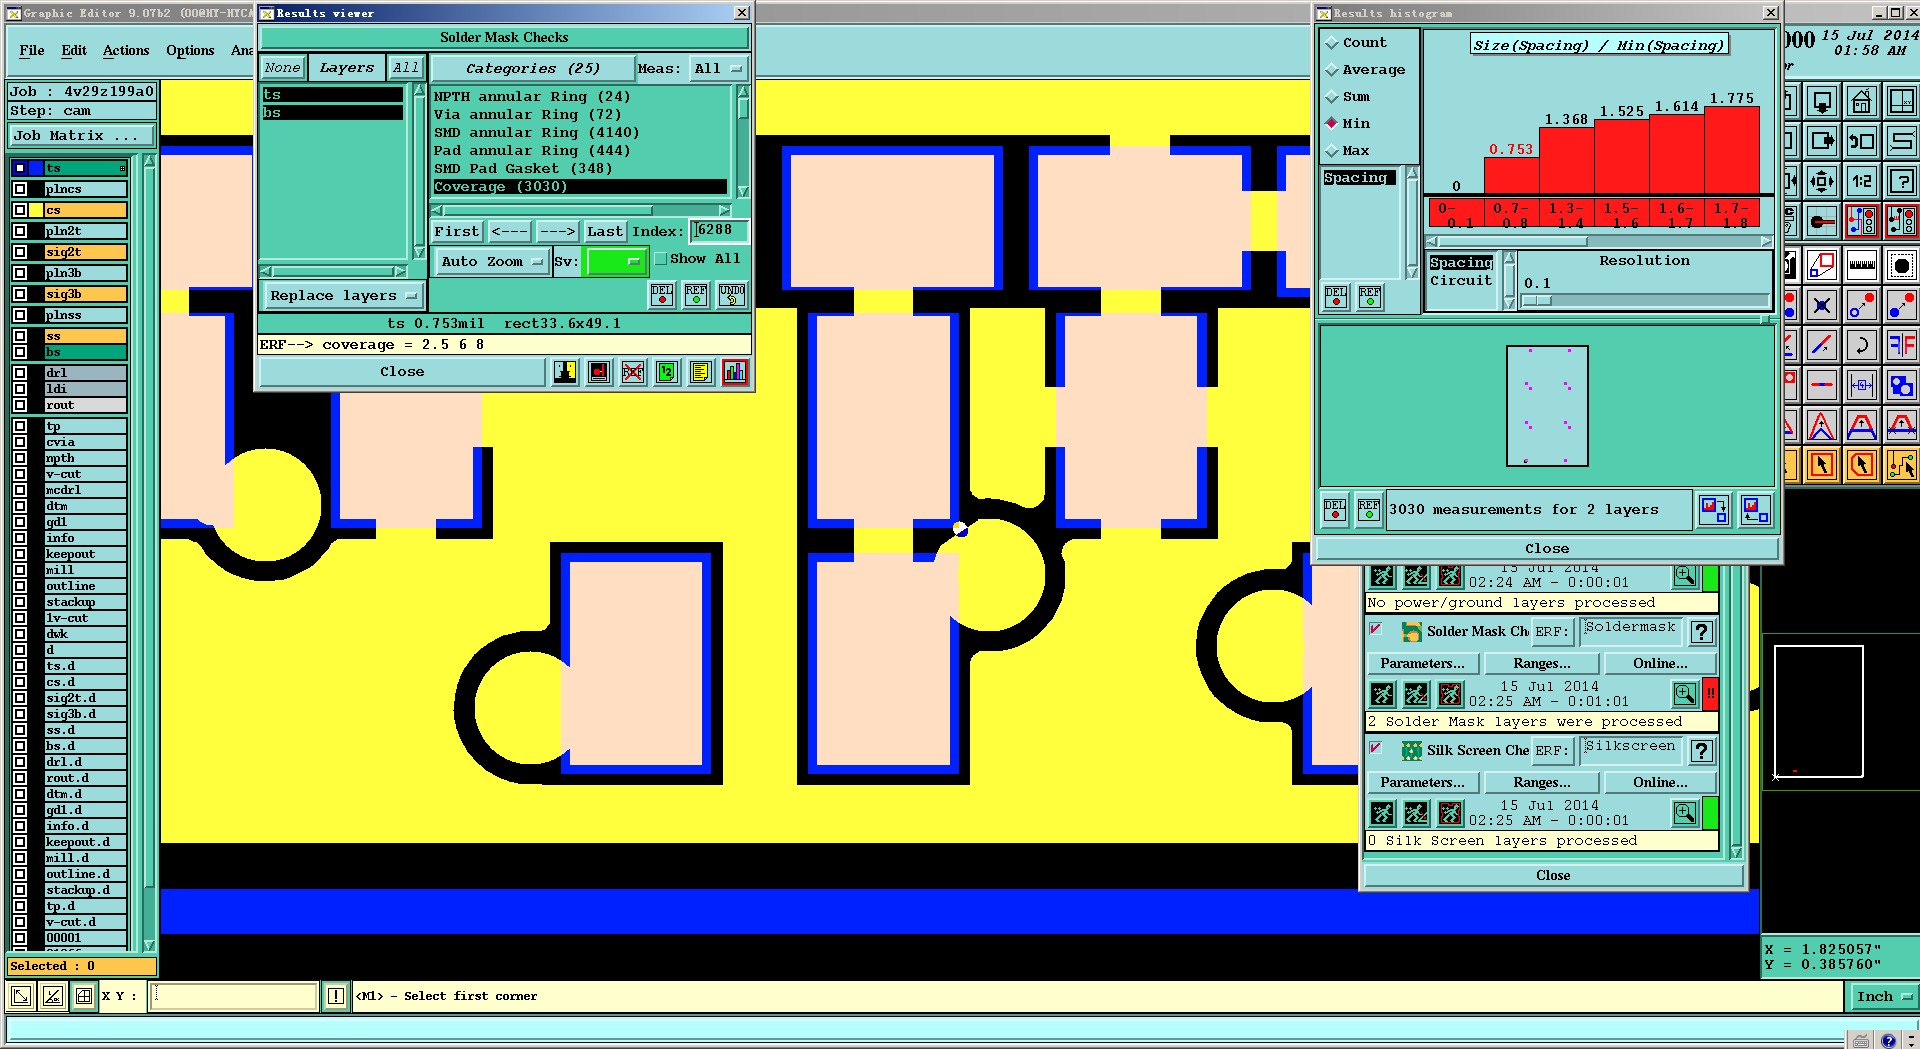Open the Meas All dropdown
Viewport: 1920px width, 1049px height.
pos(719,69)
